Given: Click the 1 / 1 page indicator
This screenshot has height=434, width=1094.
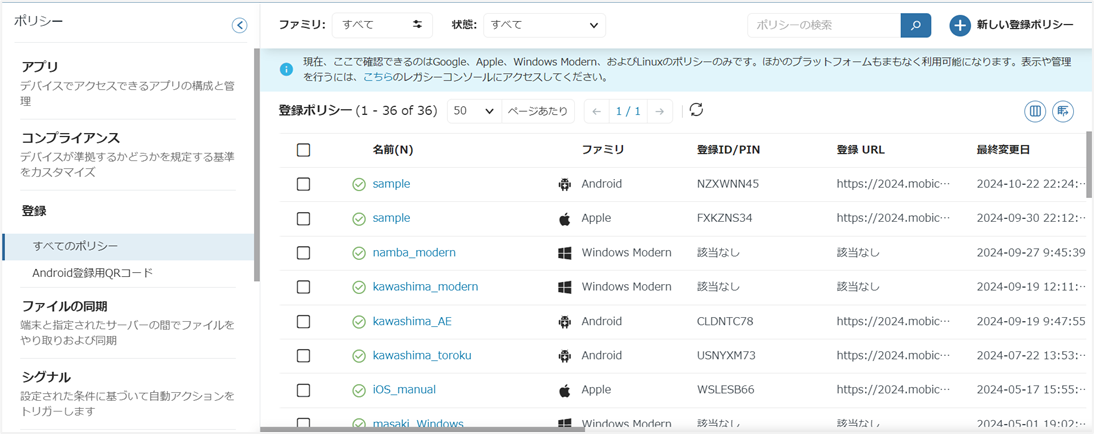Looking at the screenshot, I should point(628,112).
